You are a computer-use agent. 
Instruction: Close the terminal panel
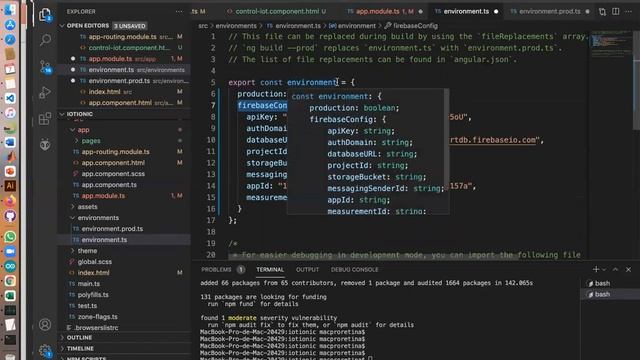[629, 269]
